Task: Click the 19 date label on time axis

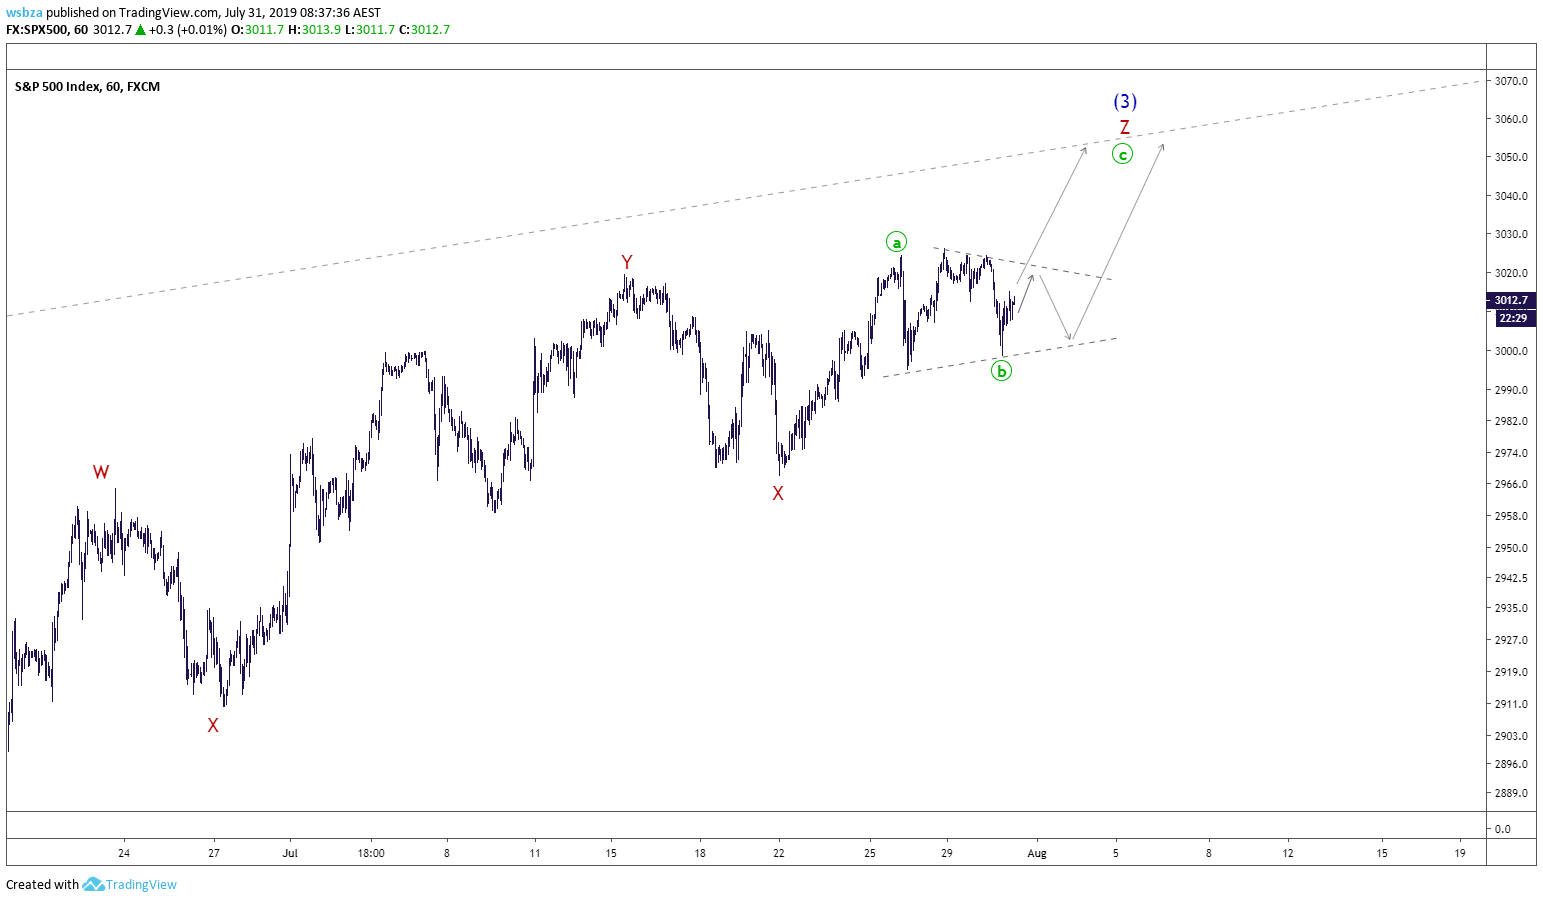Action: [1460, 853]
